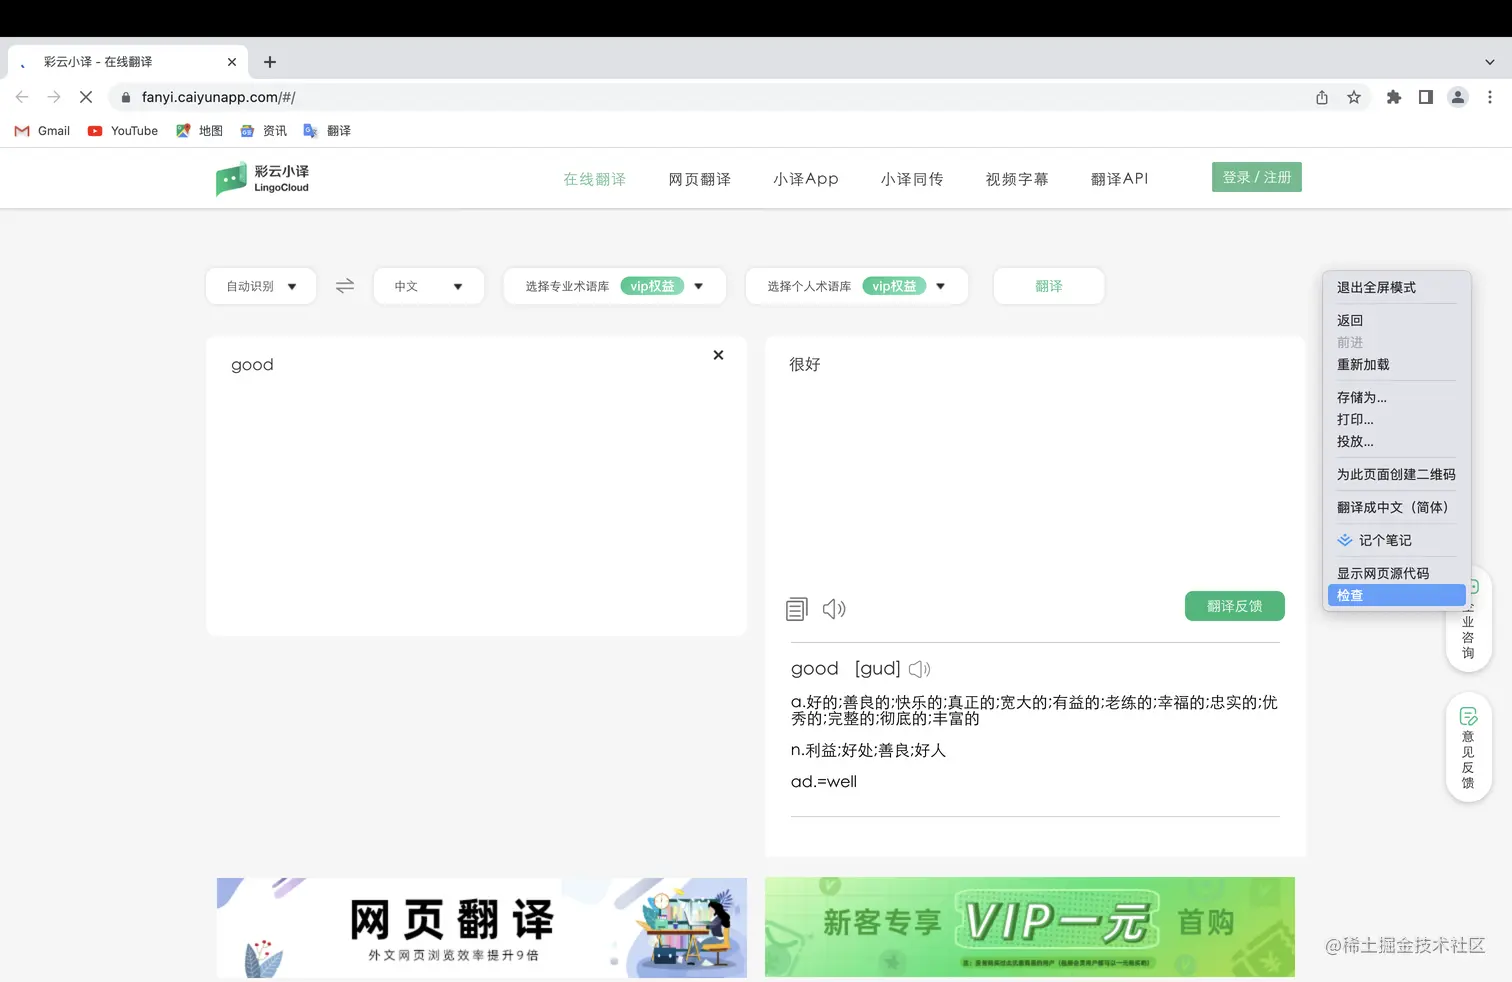Switch to the 网页翻译 navigation tab

pyautogui.click(x=699, y=178)
